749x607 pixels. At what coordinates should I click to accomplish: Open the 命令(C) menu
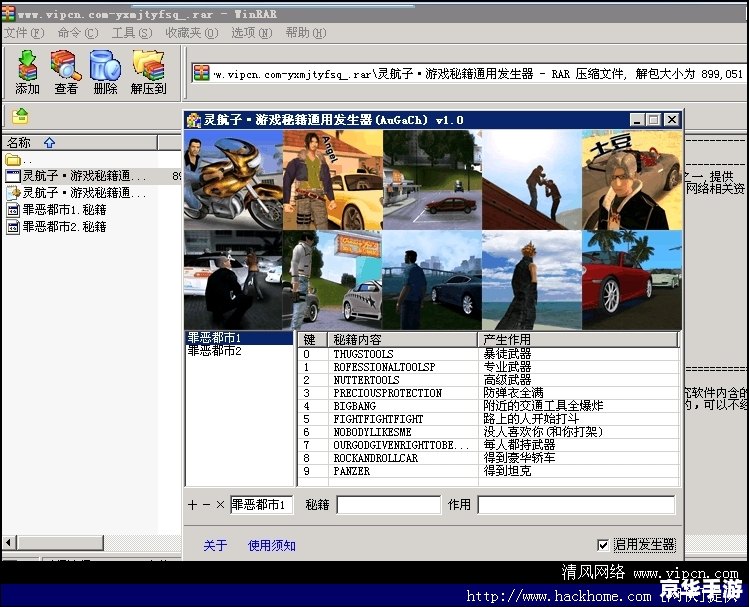[78, 33]
